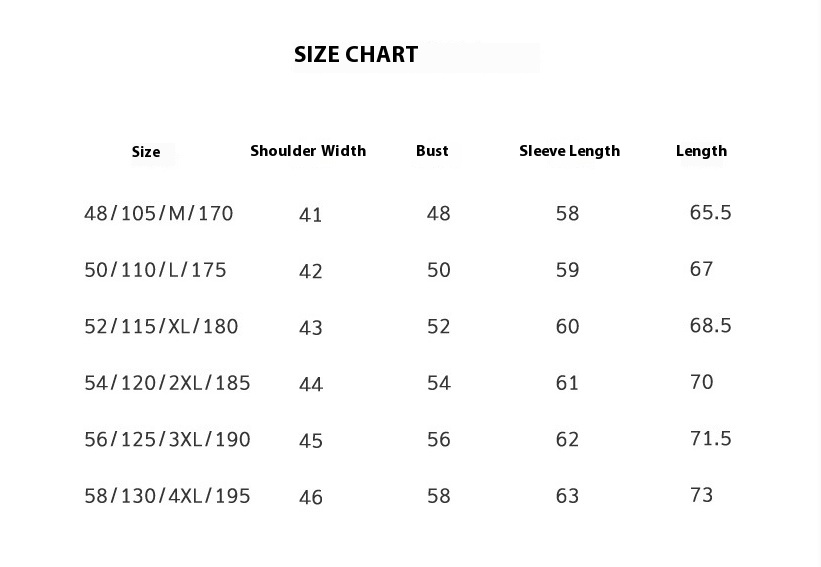Click the 52/115/XL/180 size row label
The width and height of the screenshot is (821, 567).
[161, 327]
